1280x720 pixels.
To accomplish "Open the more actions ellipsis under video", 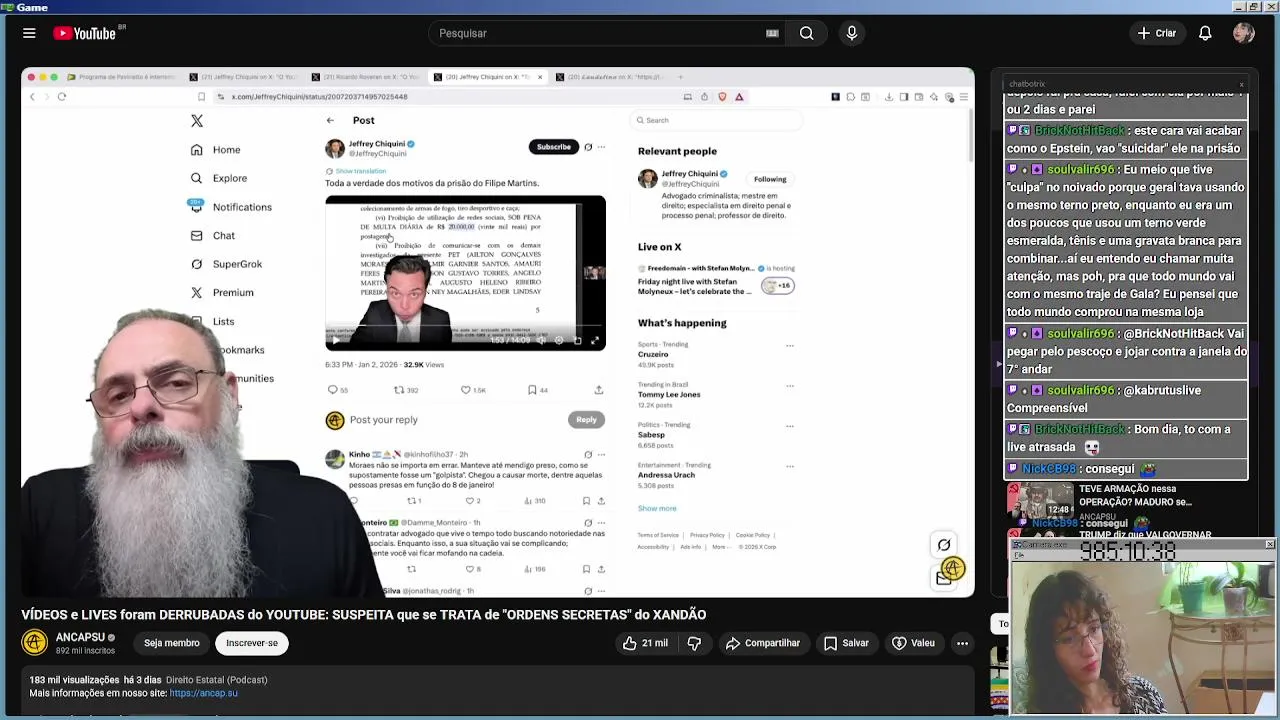I will [962, 643].
